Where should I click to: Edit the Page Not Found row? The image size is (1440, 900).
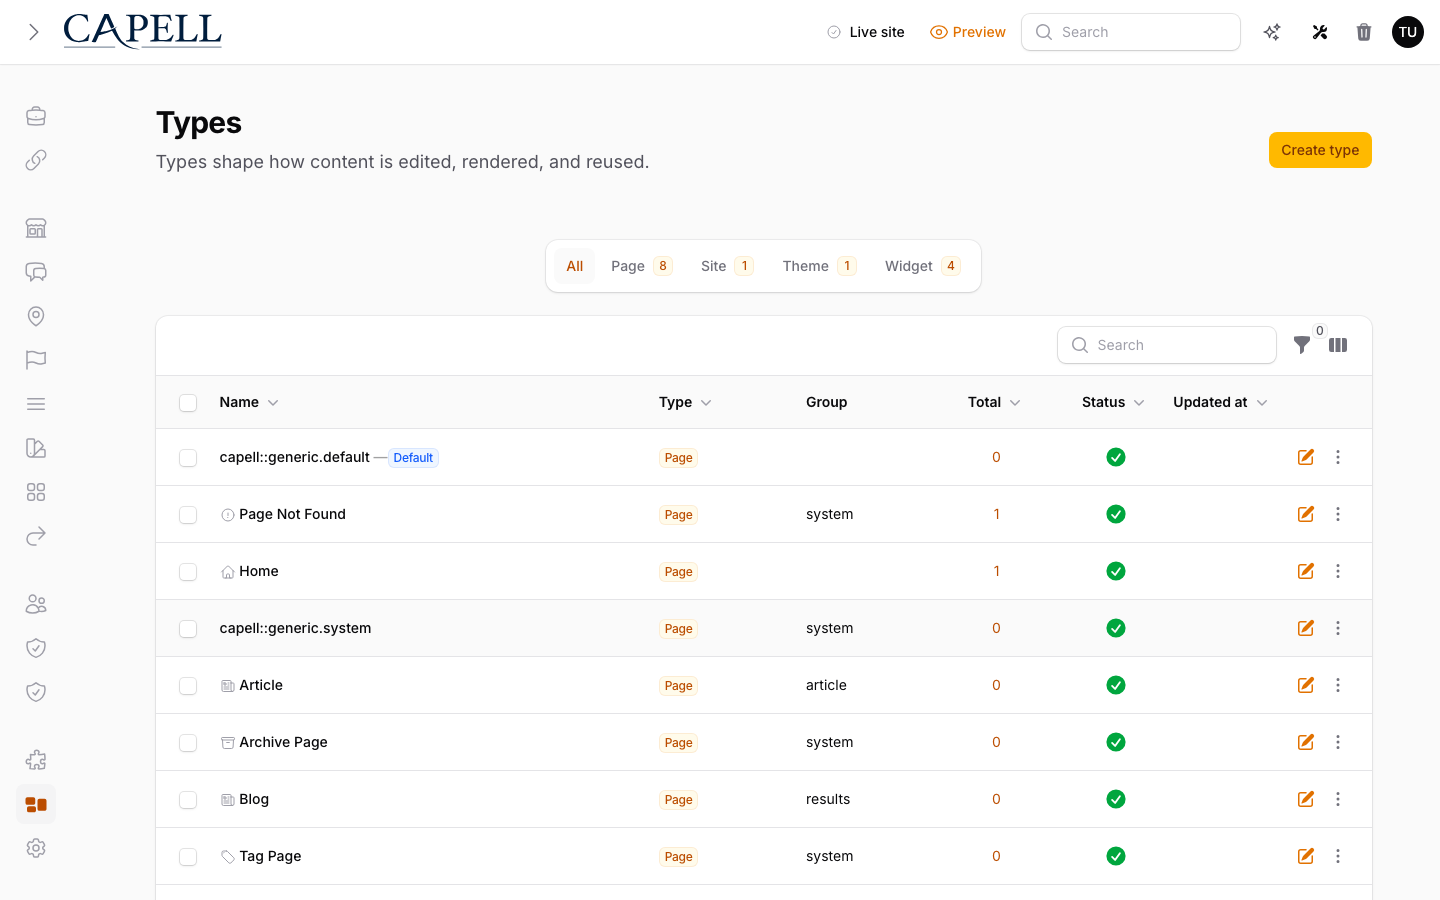click(x=1306, y=514)
